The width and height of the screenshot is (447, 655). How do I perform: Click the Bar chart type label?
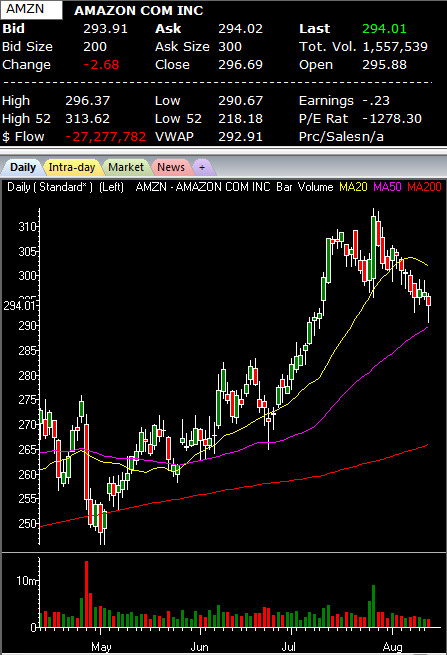[x=284, y=187]
